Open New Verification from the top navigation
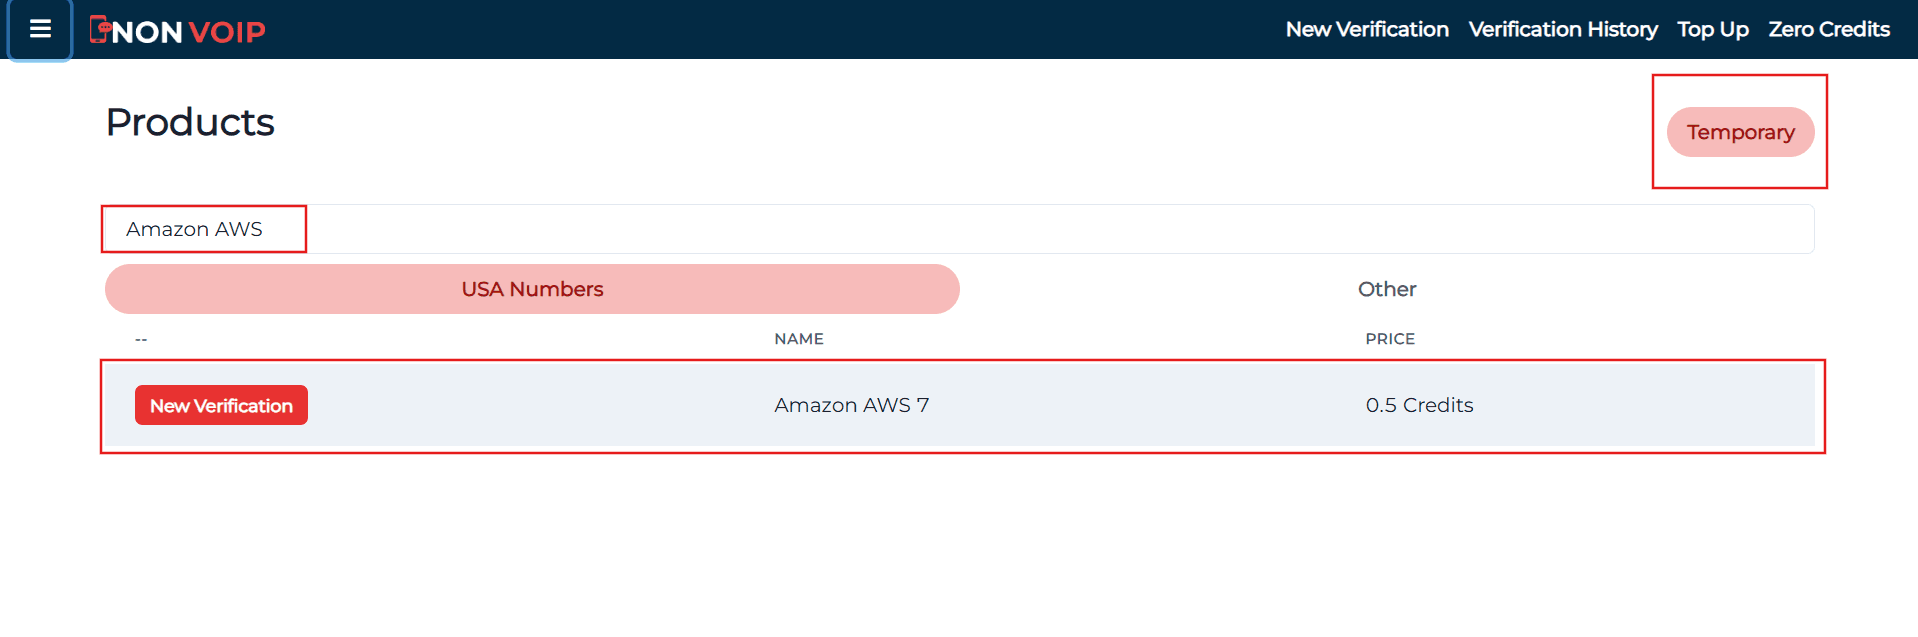This screenshot has height=637, width=1918. (x=1366, y=29)
